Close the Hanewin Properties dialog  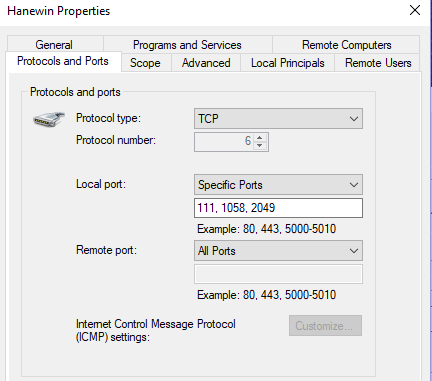click(x=415, y=10)
